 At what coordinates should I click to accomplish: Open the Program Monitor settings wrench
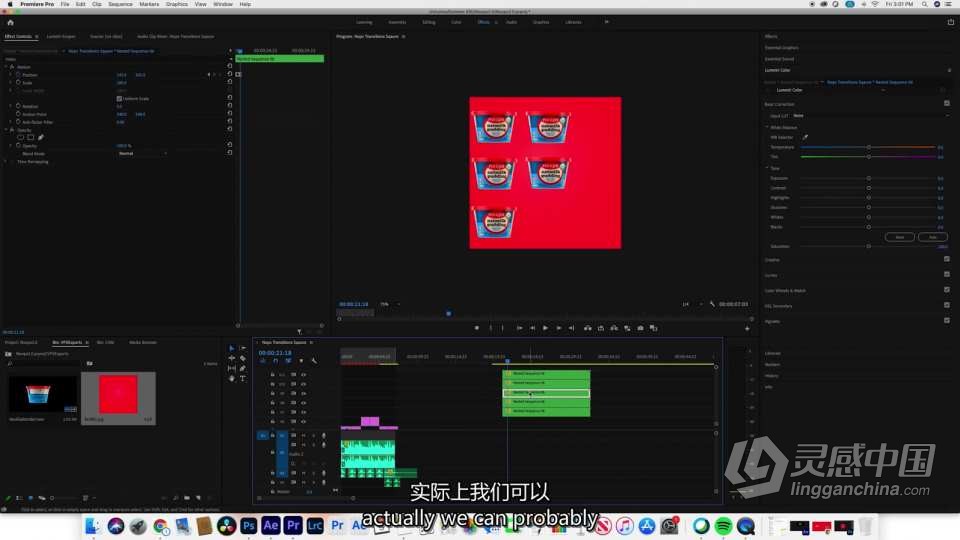[712, 304]
